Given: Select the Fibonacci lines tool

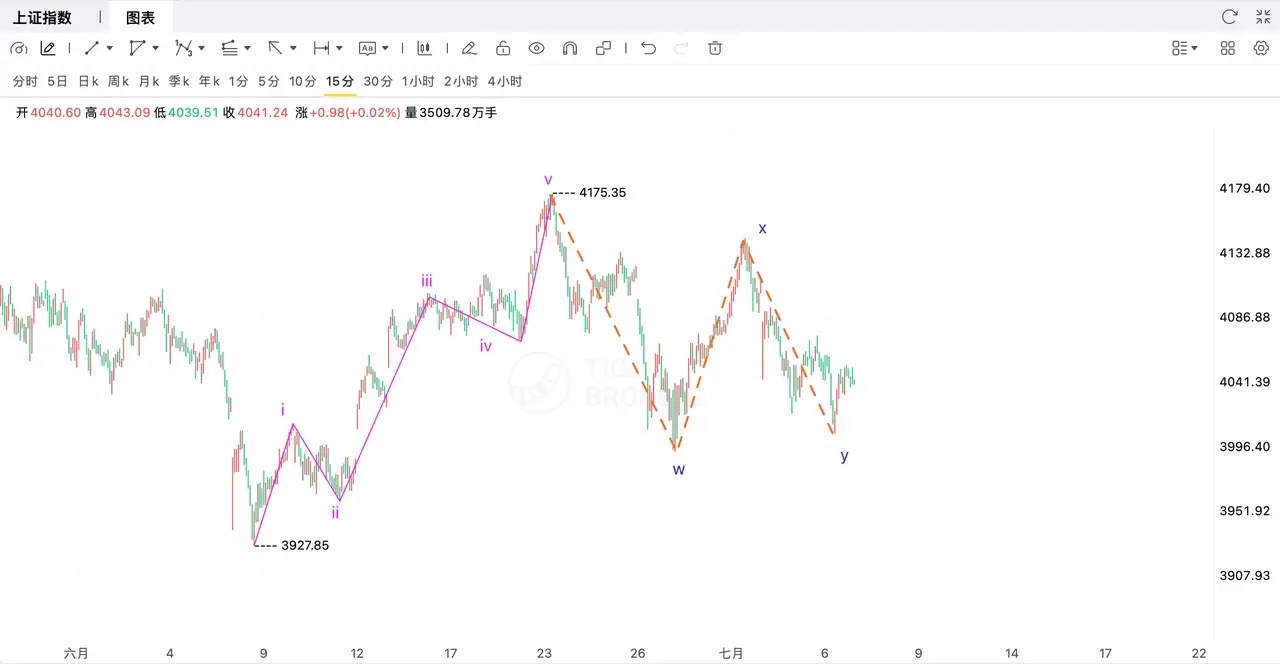Looking at the screenshot, I should [x=229, y=48].
